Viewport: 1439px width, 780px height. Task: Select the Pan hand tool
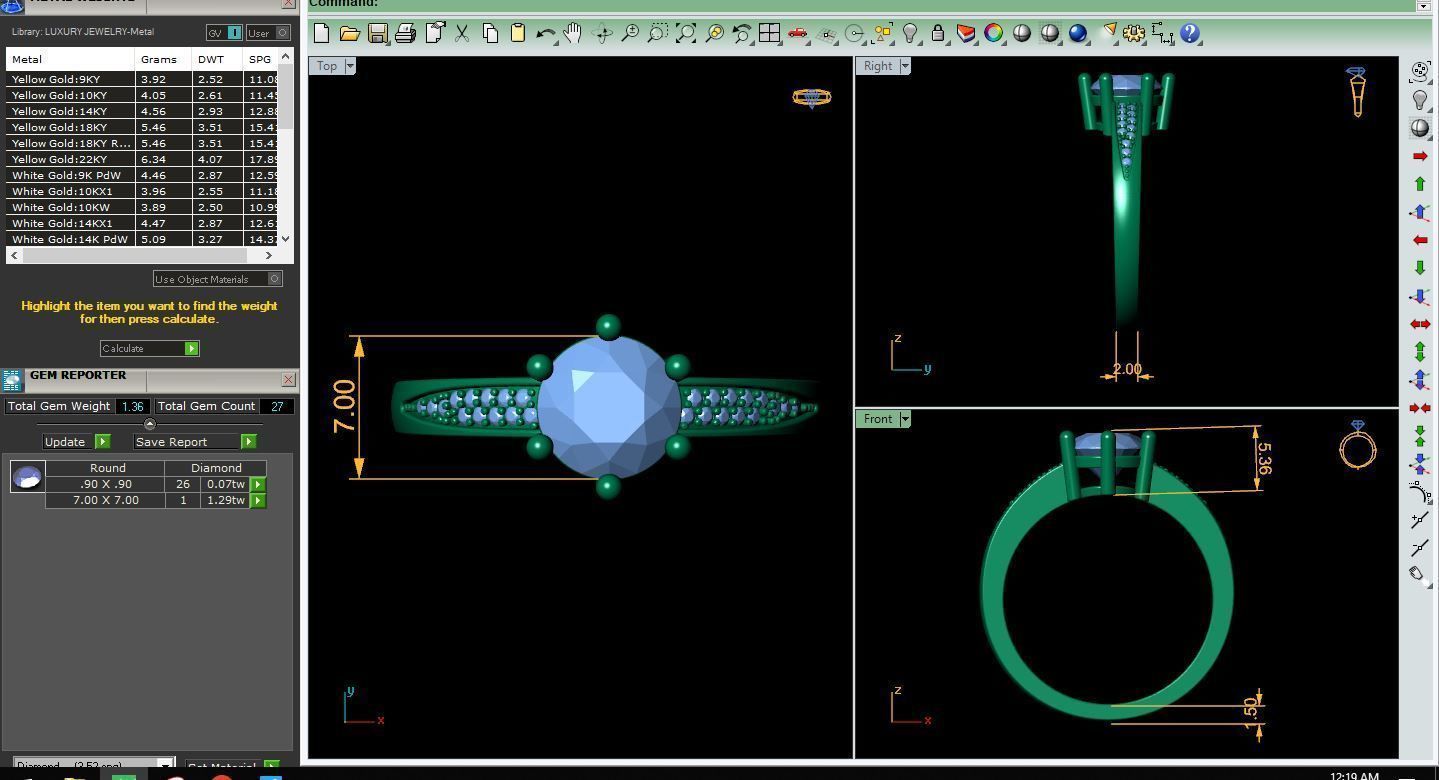(x=573, y=33)
